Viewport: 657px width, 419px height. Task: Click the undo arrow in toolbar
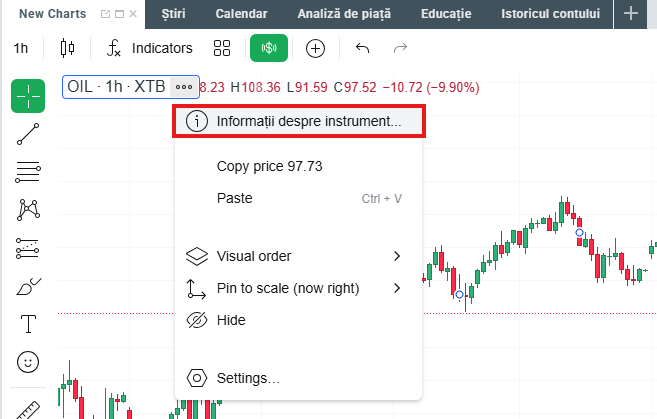pyautogui.click(x=362, y=48)
